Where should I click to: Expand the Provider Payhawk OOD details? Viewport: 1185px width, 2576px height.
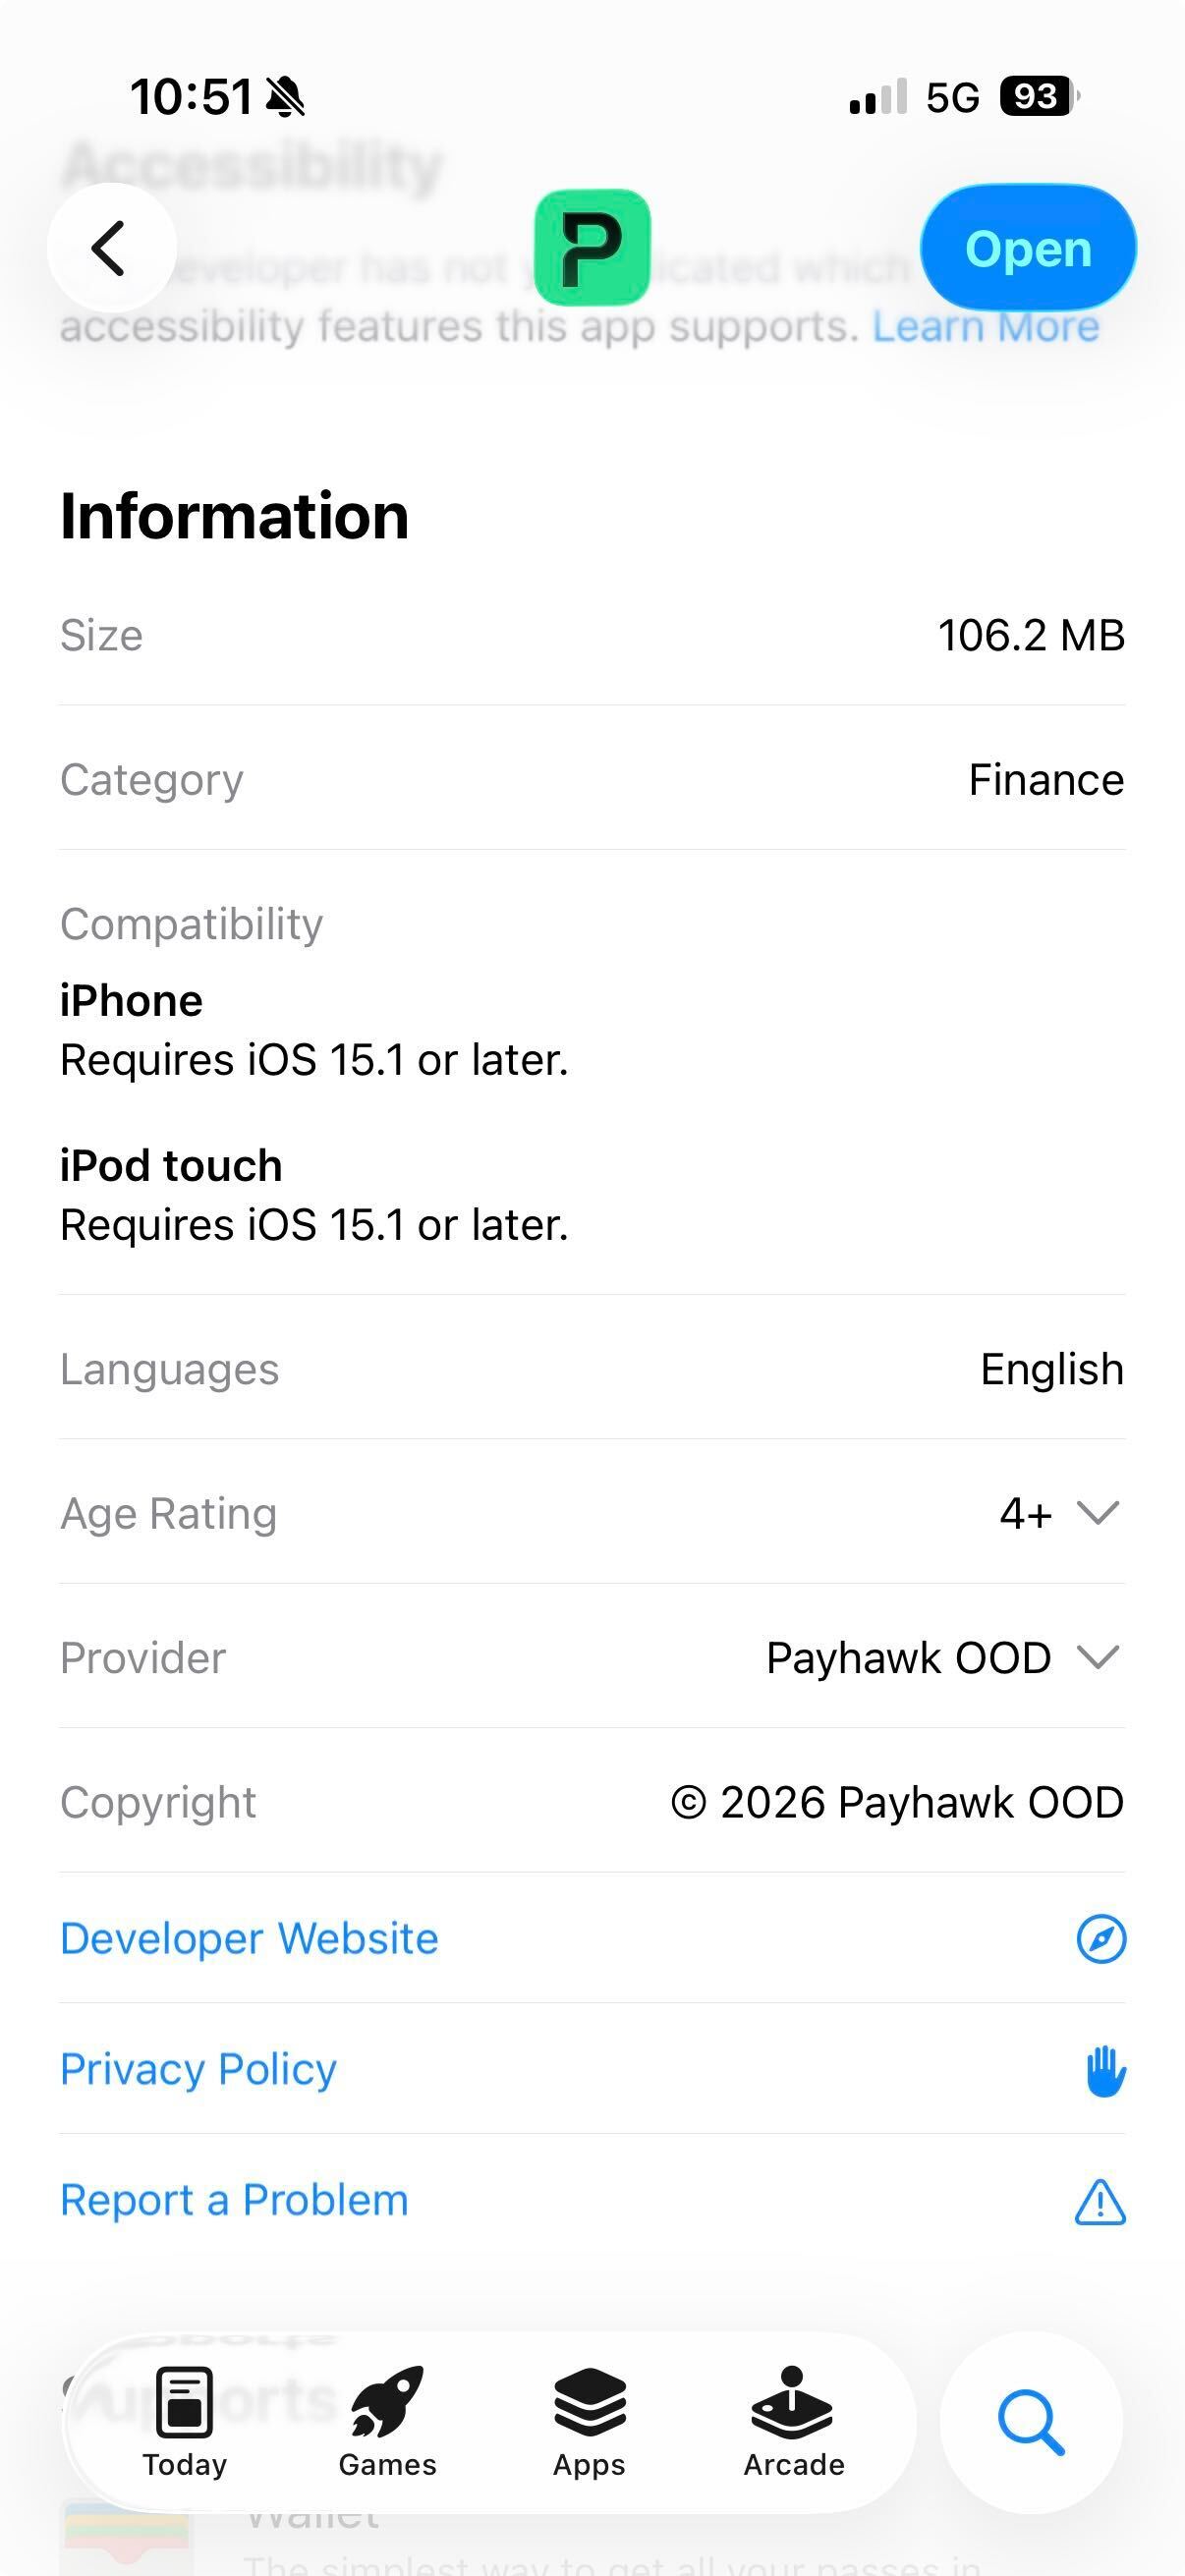[1097, 1657]
